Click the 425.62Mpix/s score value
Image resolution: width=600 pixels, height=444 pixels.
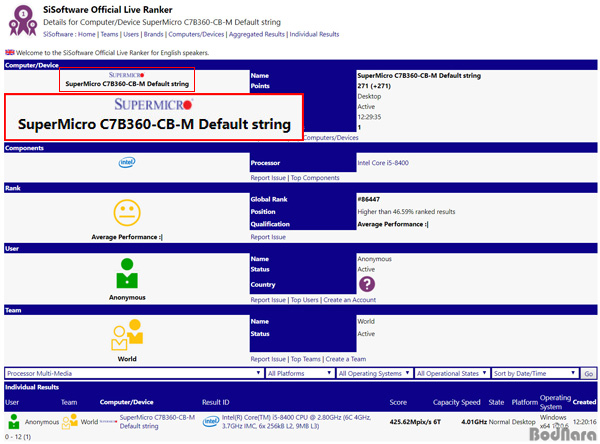(411, 422)
